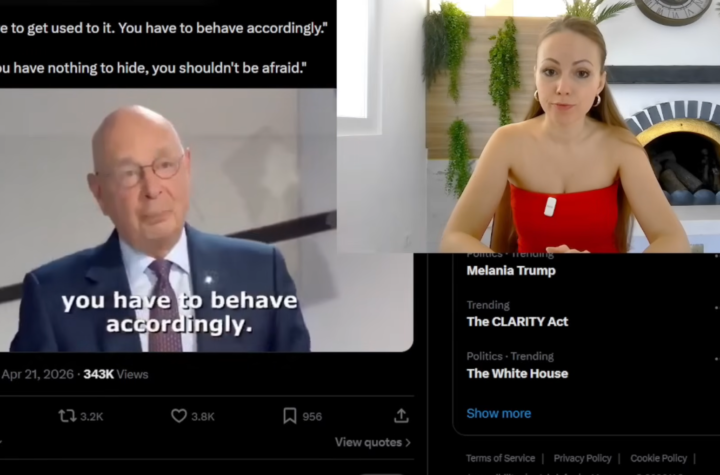Open The CLARITY Act trending topic

point(517,321)
